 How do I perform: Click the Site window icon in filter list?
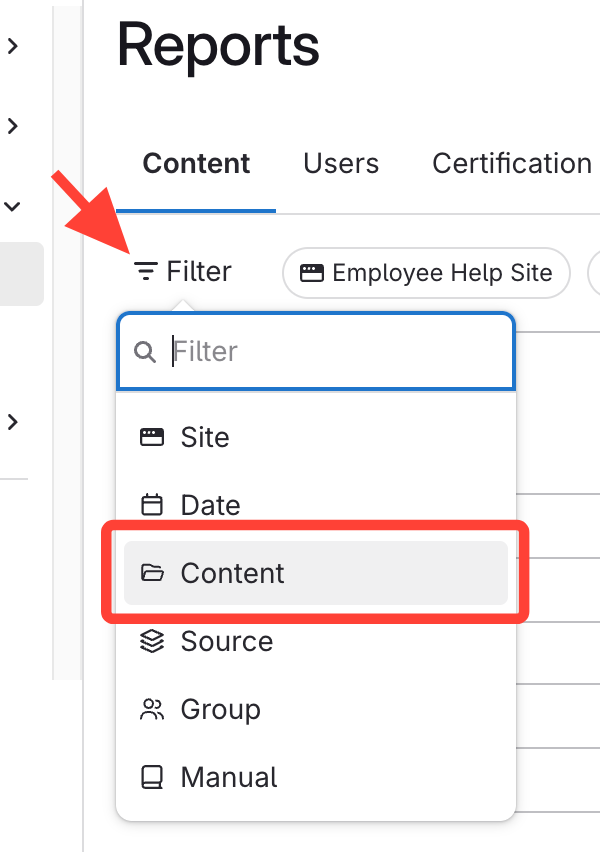152,437
